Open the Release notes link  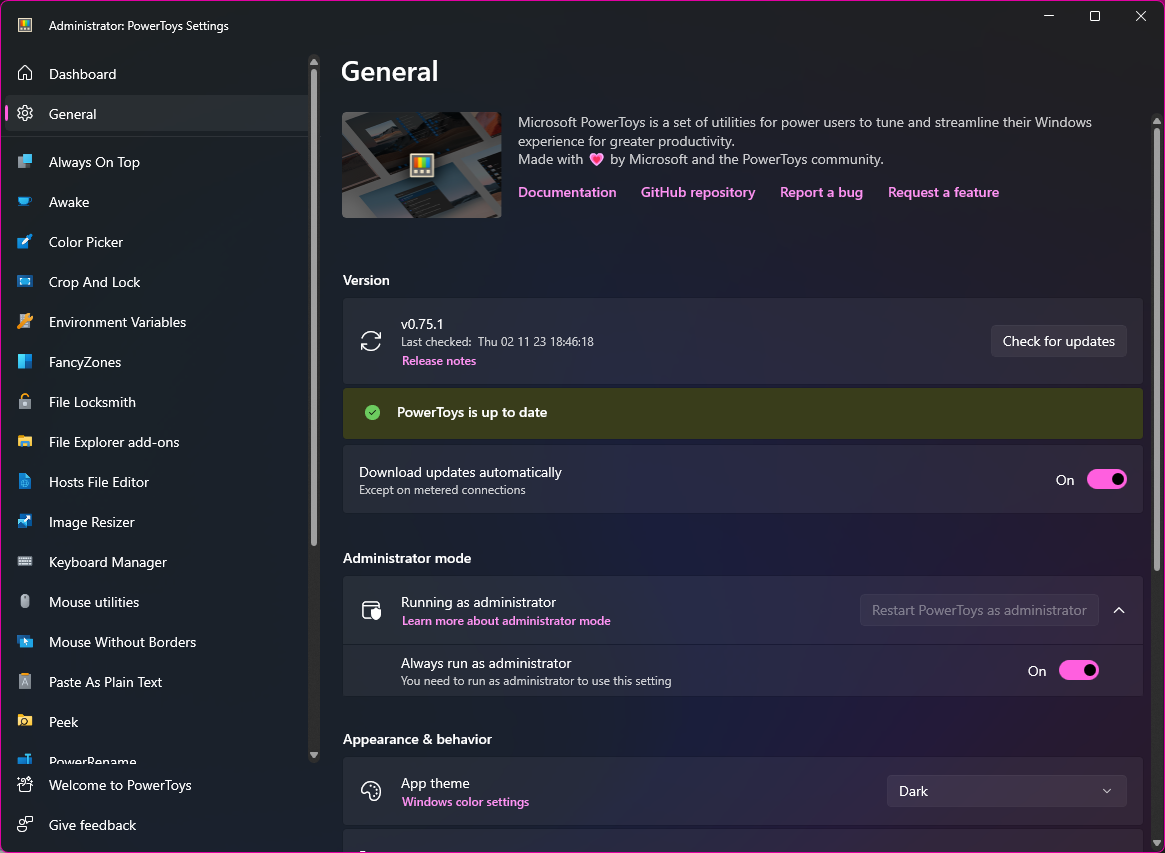coord(438,360)
